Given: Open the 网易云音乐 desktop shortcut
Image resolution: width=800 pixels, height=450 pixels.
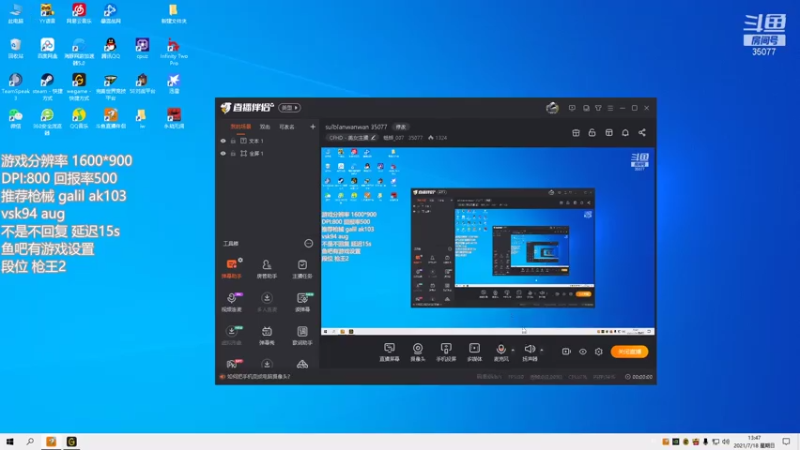Looking at the screenshot, I should click(x=79, y=13).
